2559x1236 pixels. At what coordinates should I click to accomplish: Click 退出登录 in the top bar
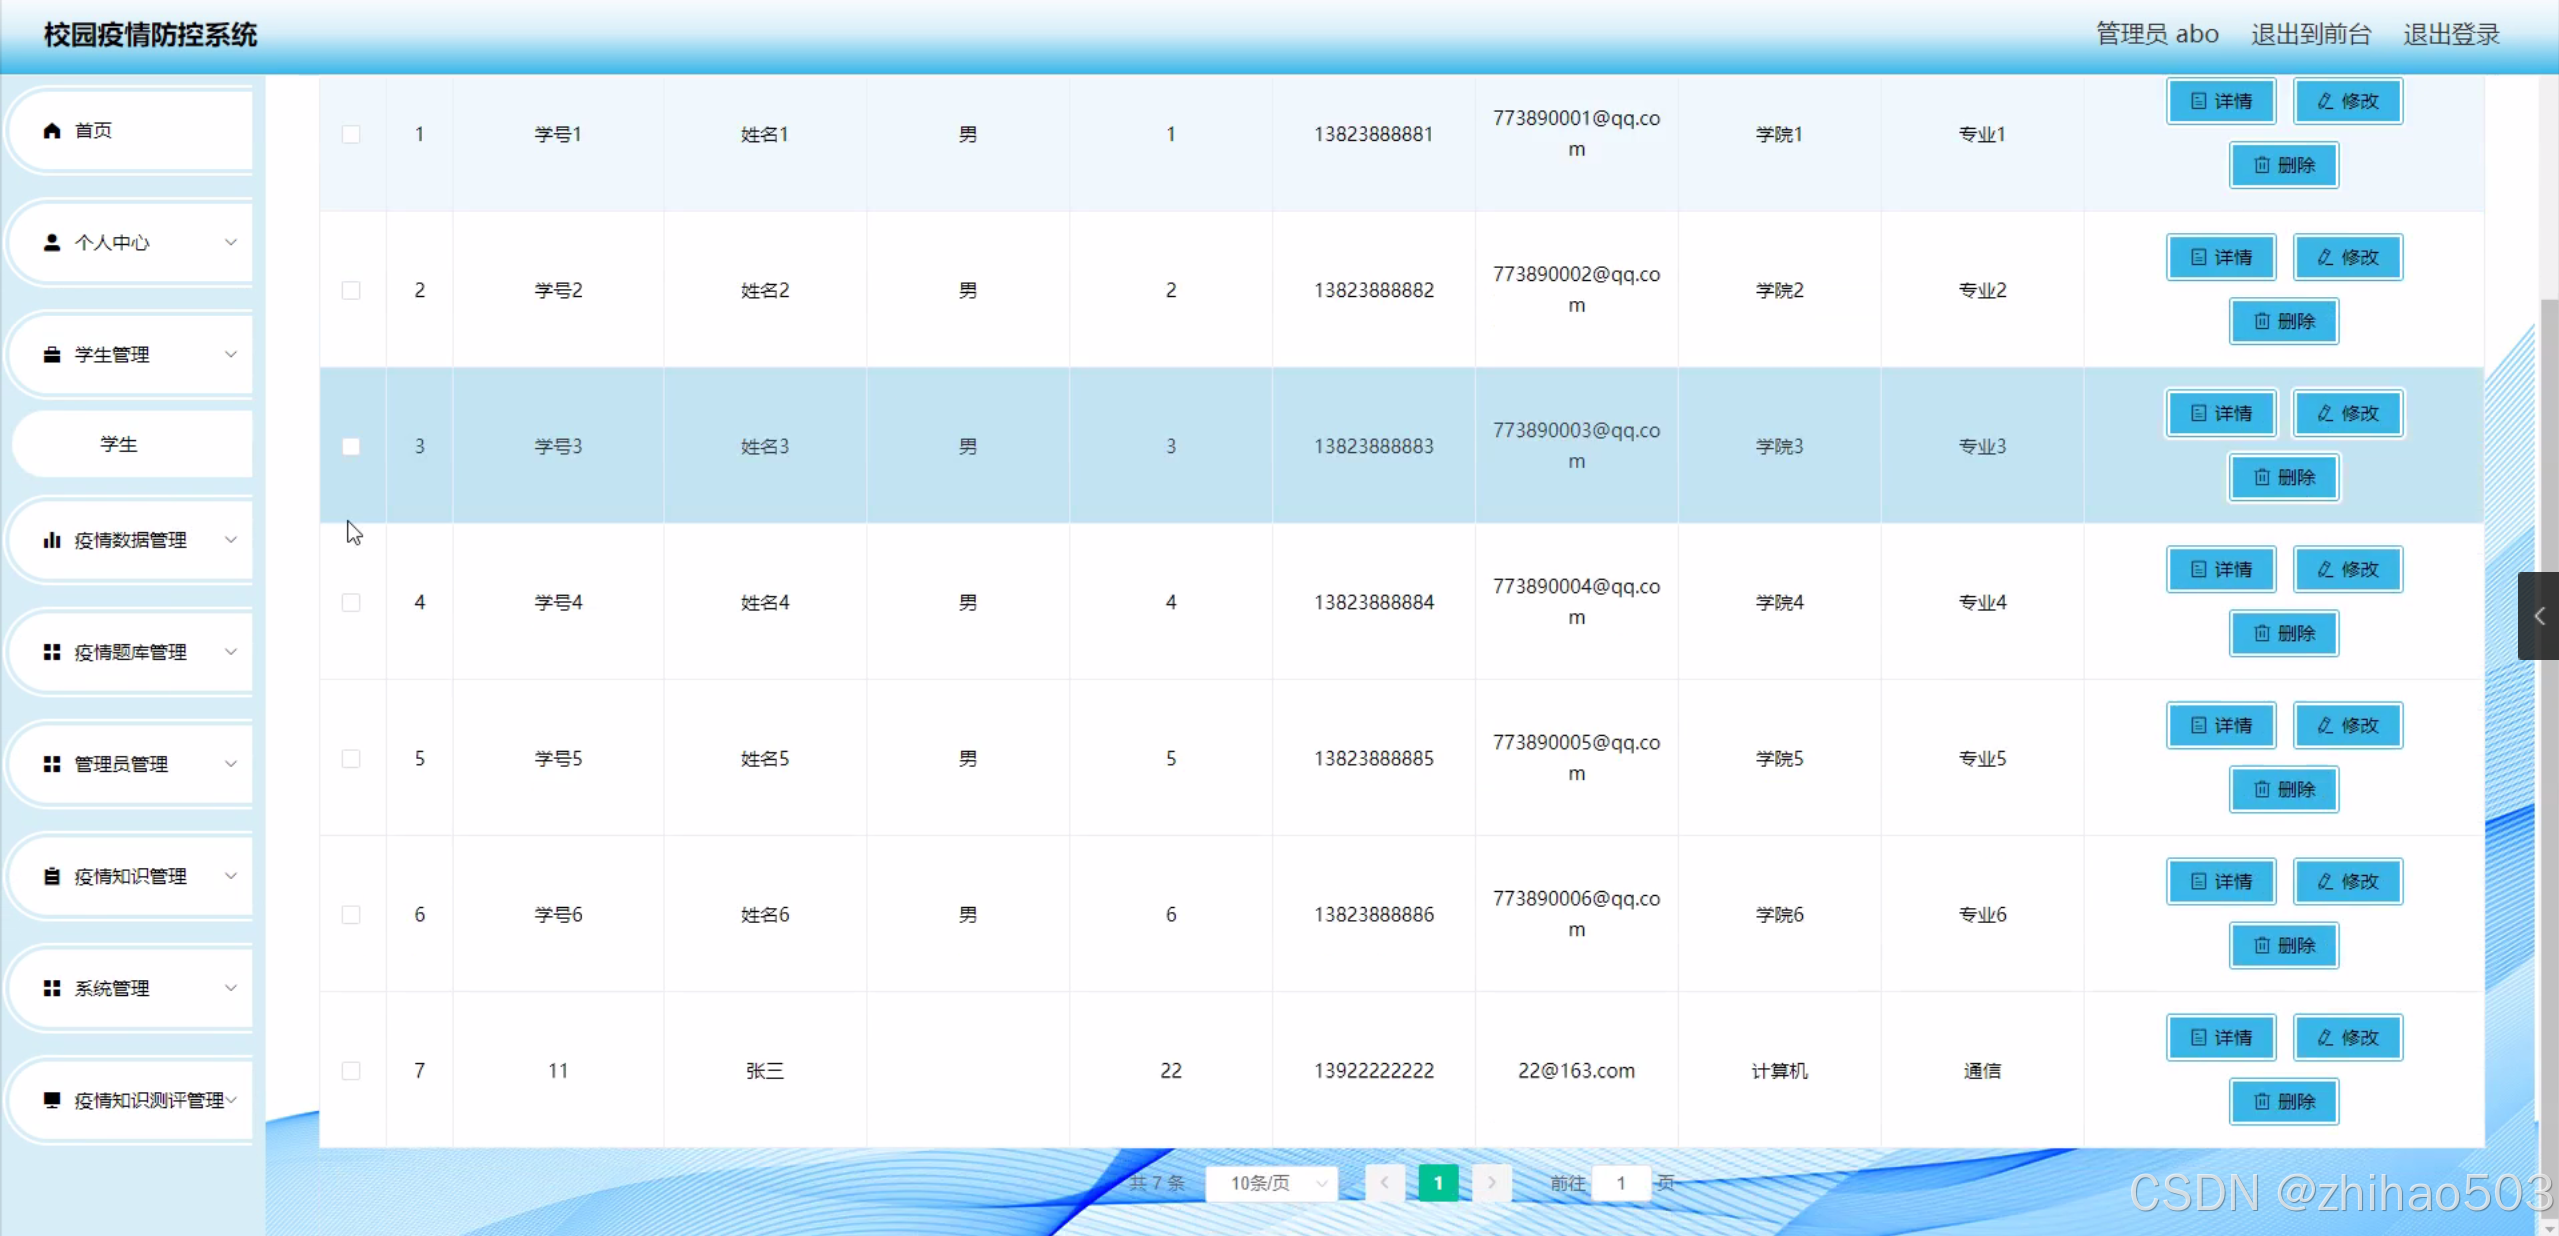click(2451, 34)
